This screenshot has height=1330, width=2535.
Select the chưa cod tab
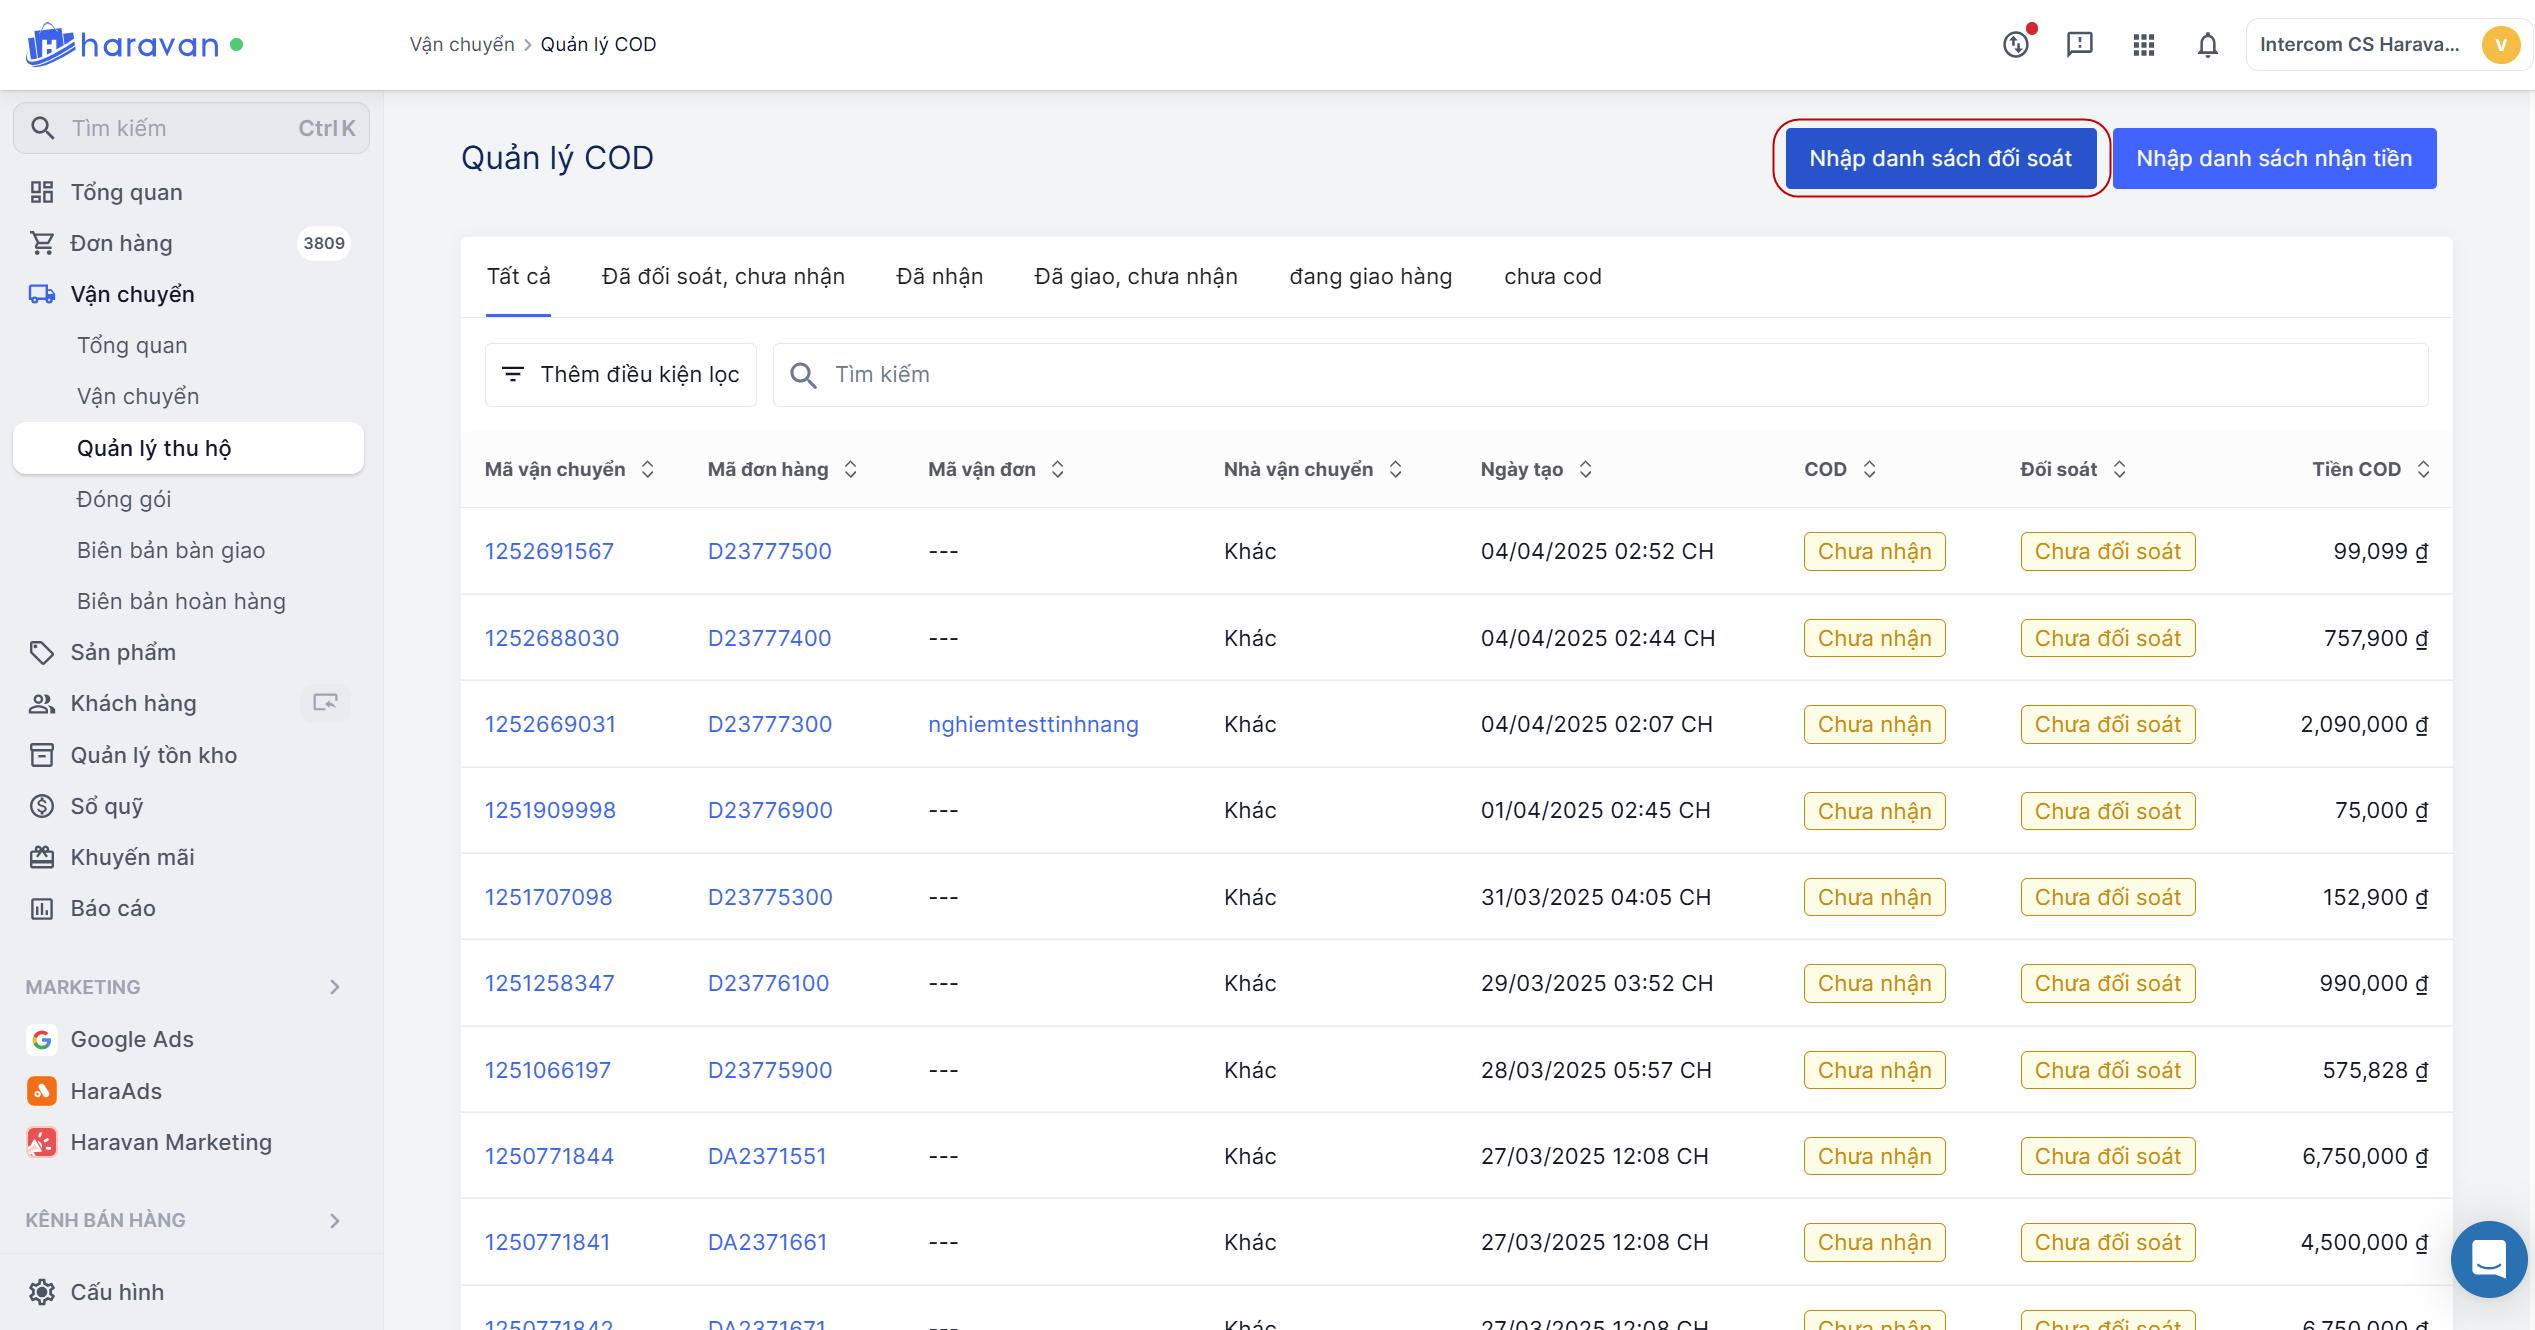point(1552,277)
